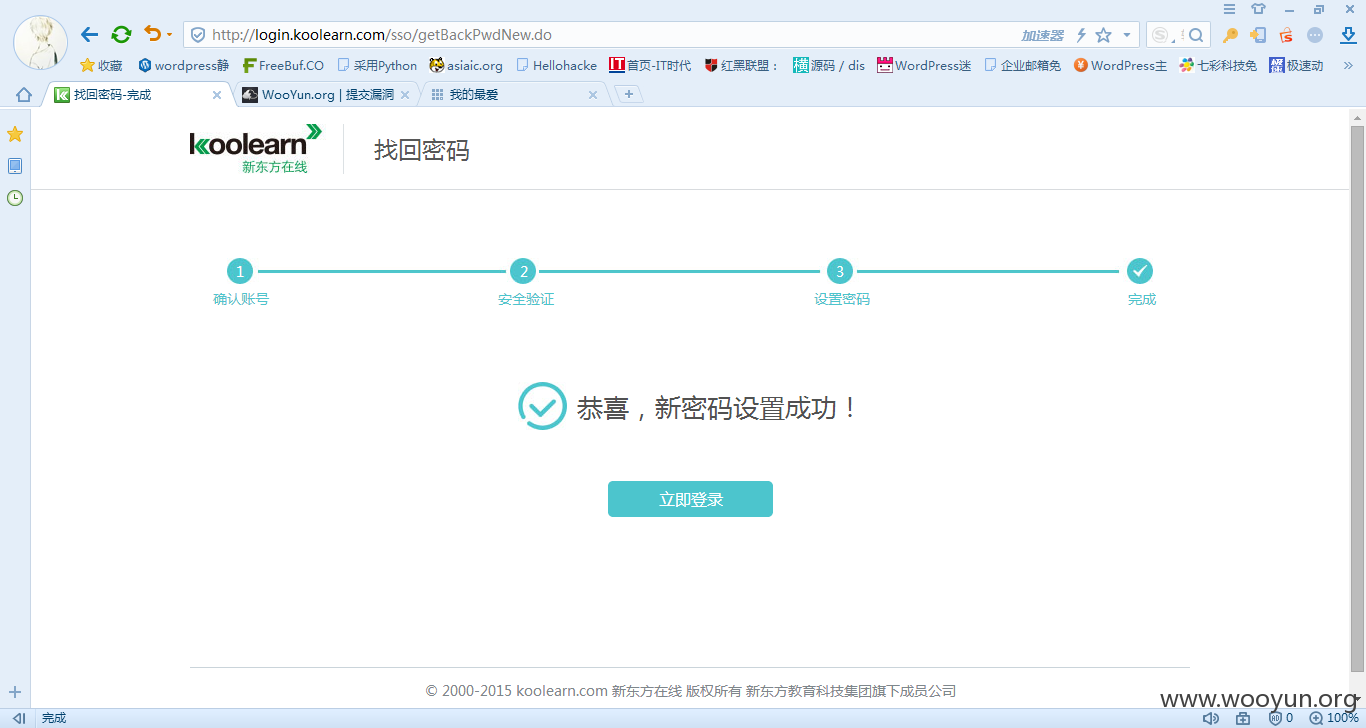Open the 极速动 bookmark
Viewport: 1366px width, 728px height.
1296,65
